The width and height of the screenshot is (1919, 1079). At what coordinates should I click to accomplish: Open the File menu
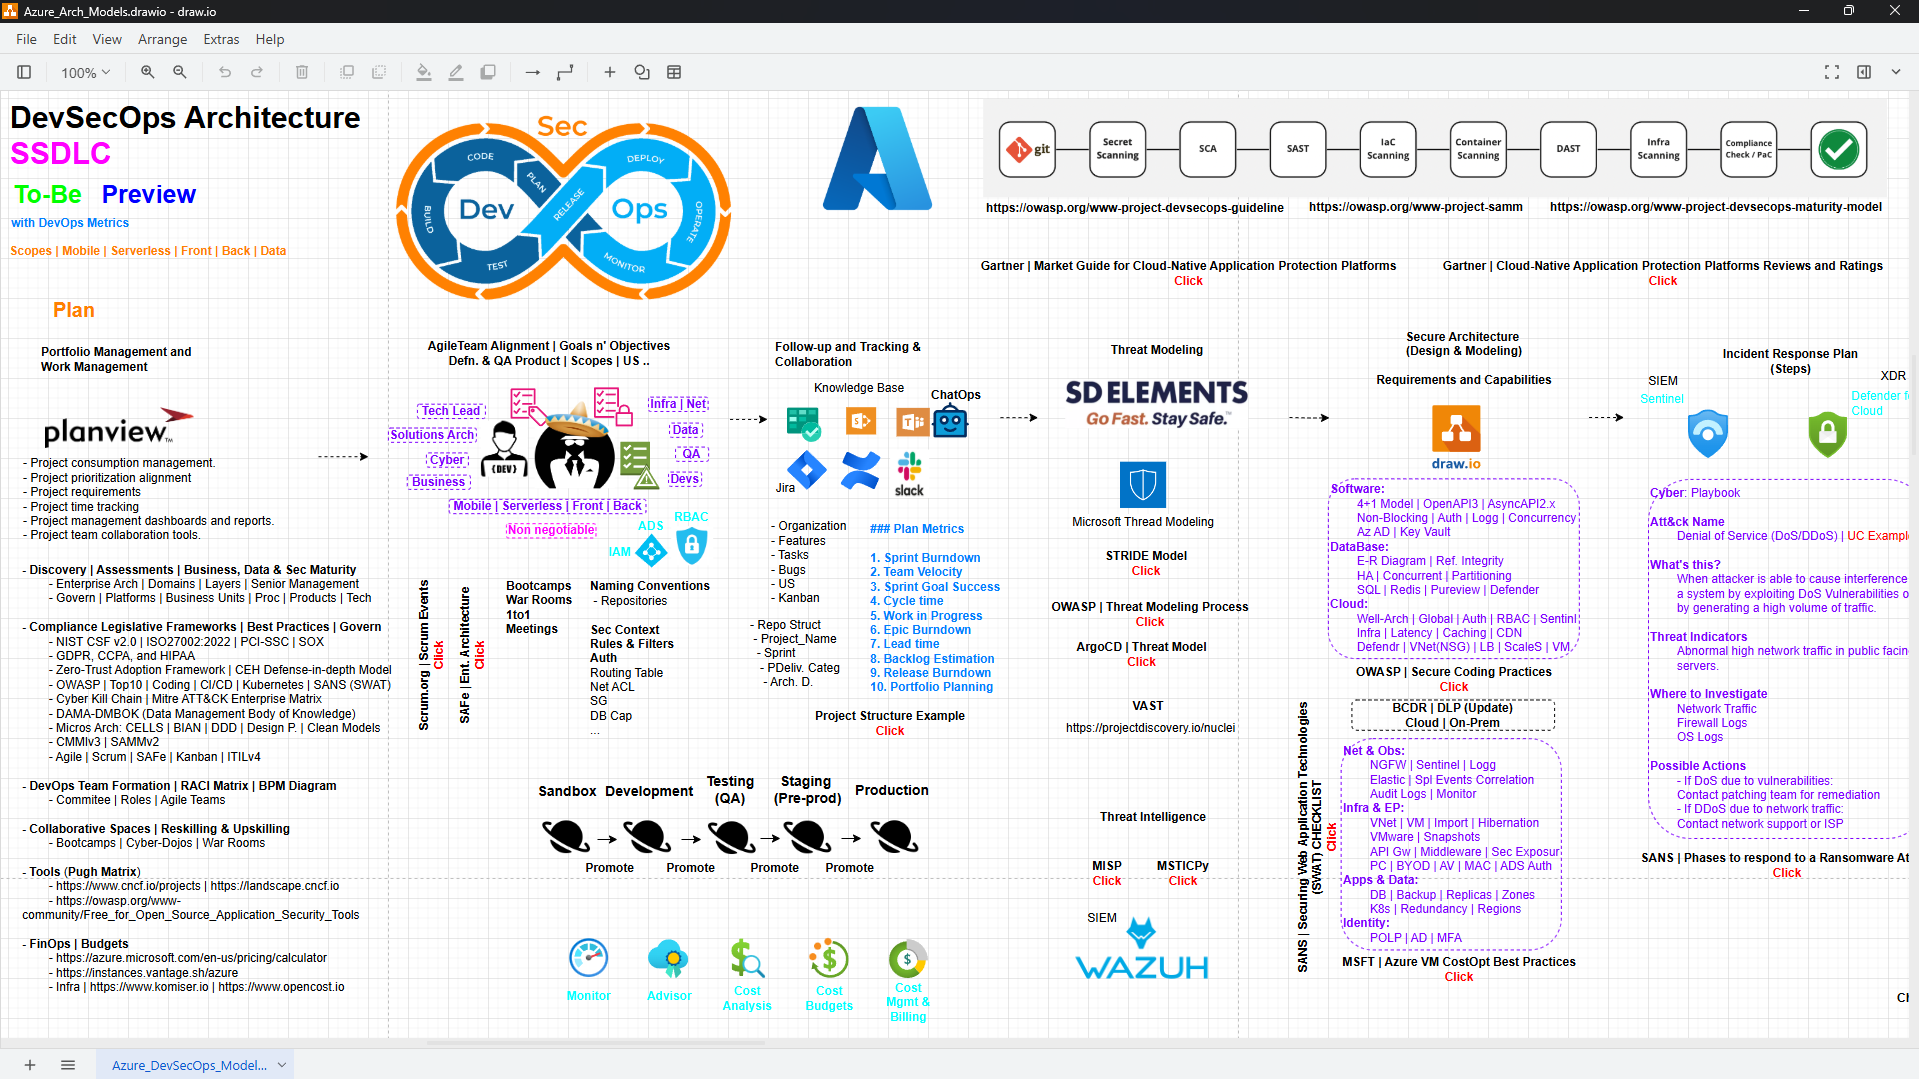[x=27, y=39]
